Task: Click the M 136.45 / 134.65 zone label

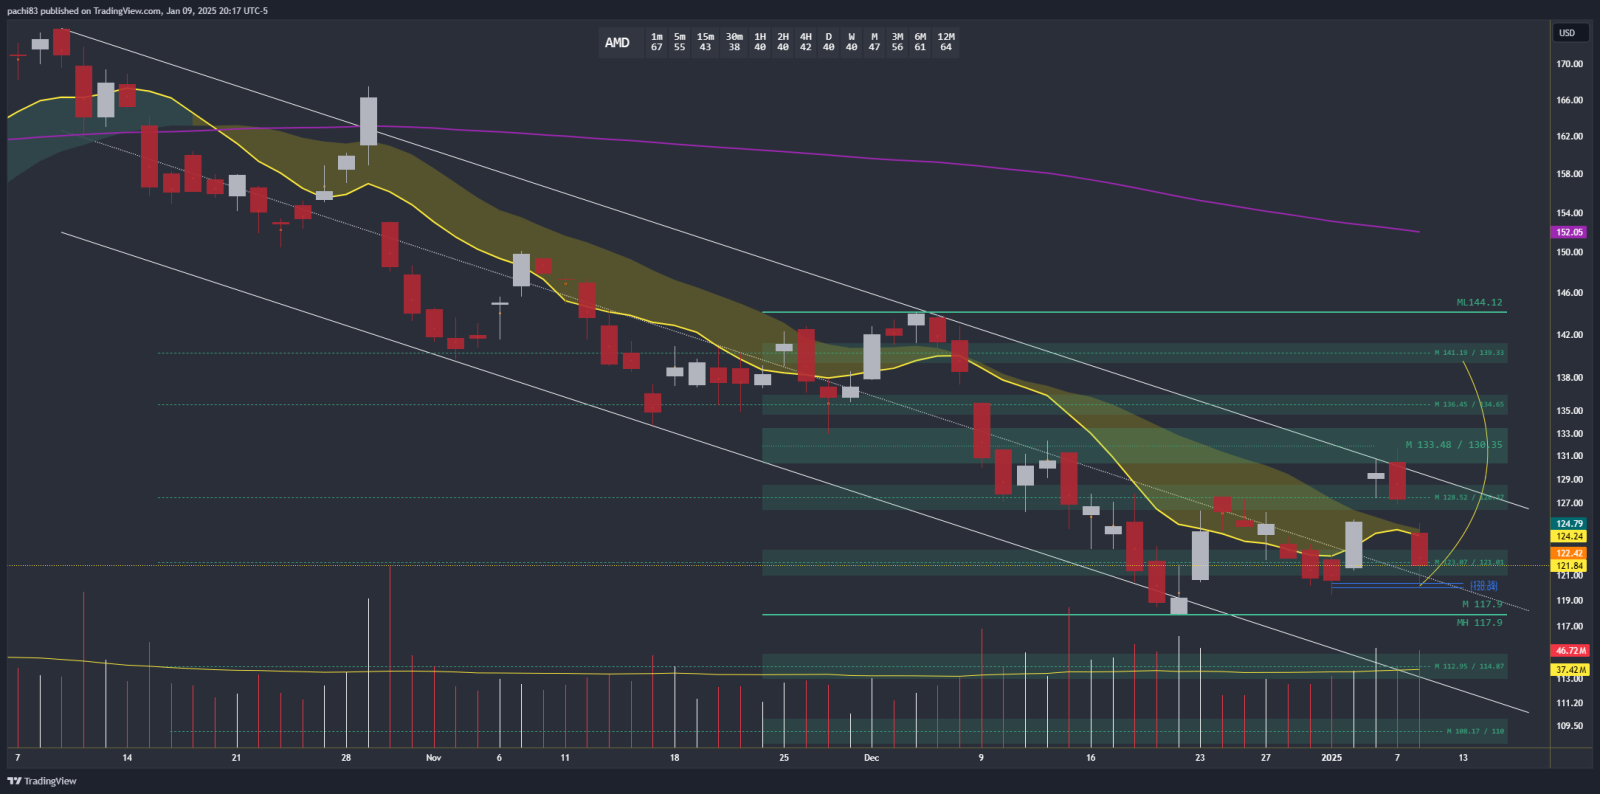Action: pos(1469,405)
